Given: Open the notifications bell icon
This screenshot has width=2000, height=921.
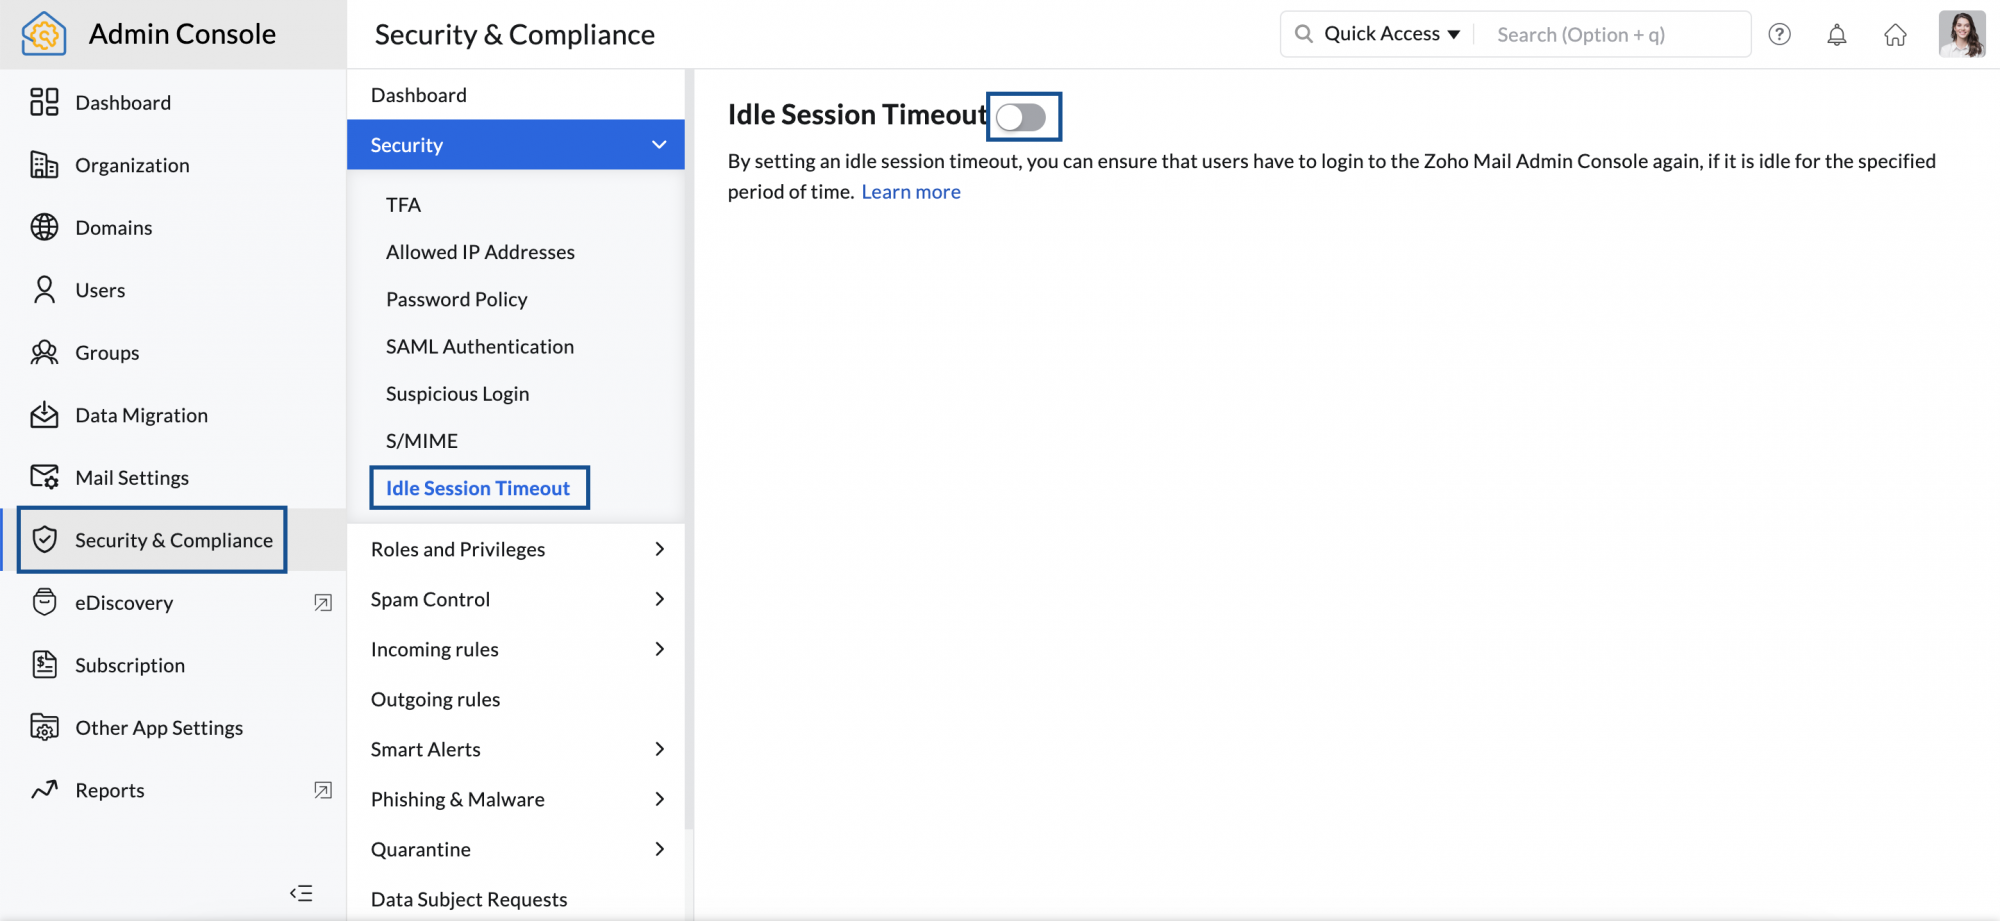Looking at the screenshot, I should pos(1837,35).
